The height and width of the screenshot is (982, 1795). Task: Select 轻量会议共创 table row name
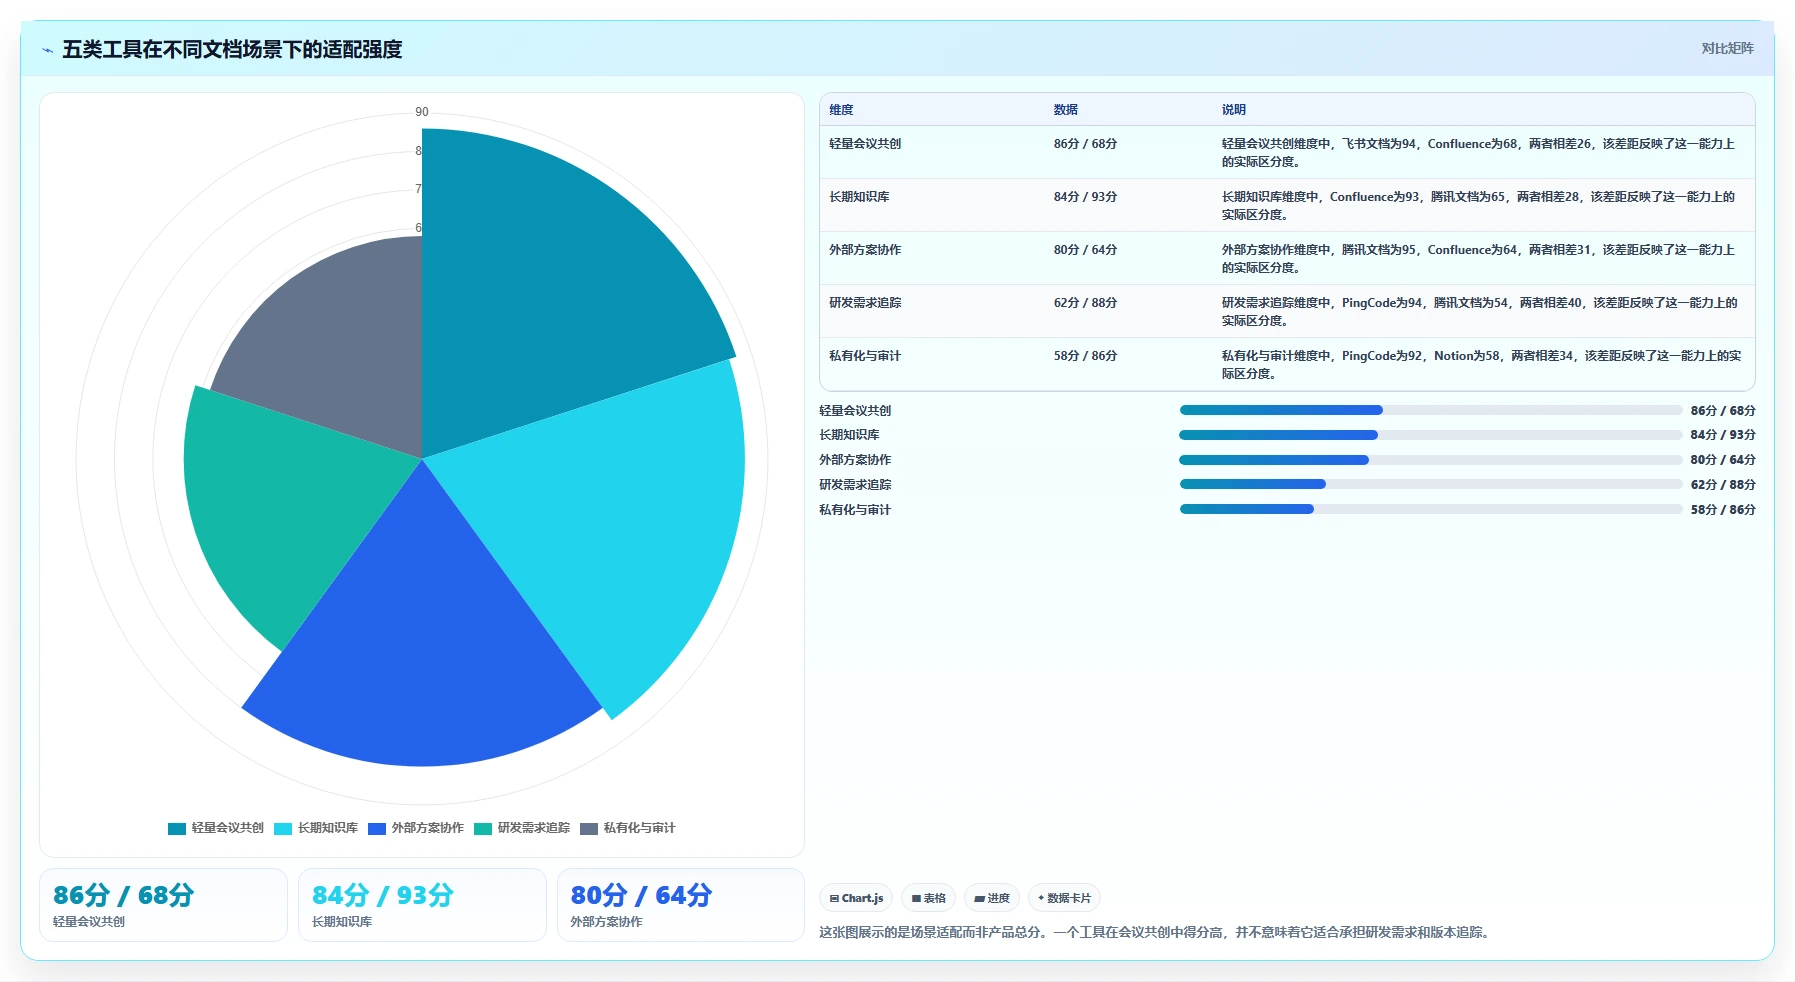(865, 144)
